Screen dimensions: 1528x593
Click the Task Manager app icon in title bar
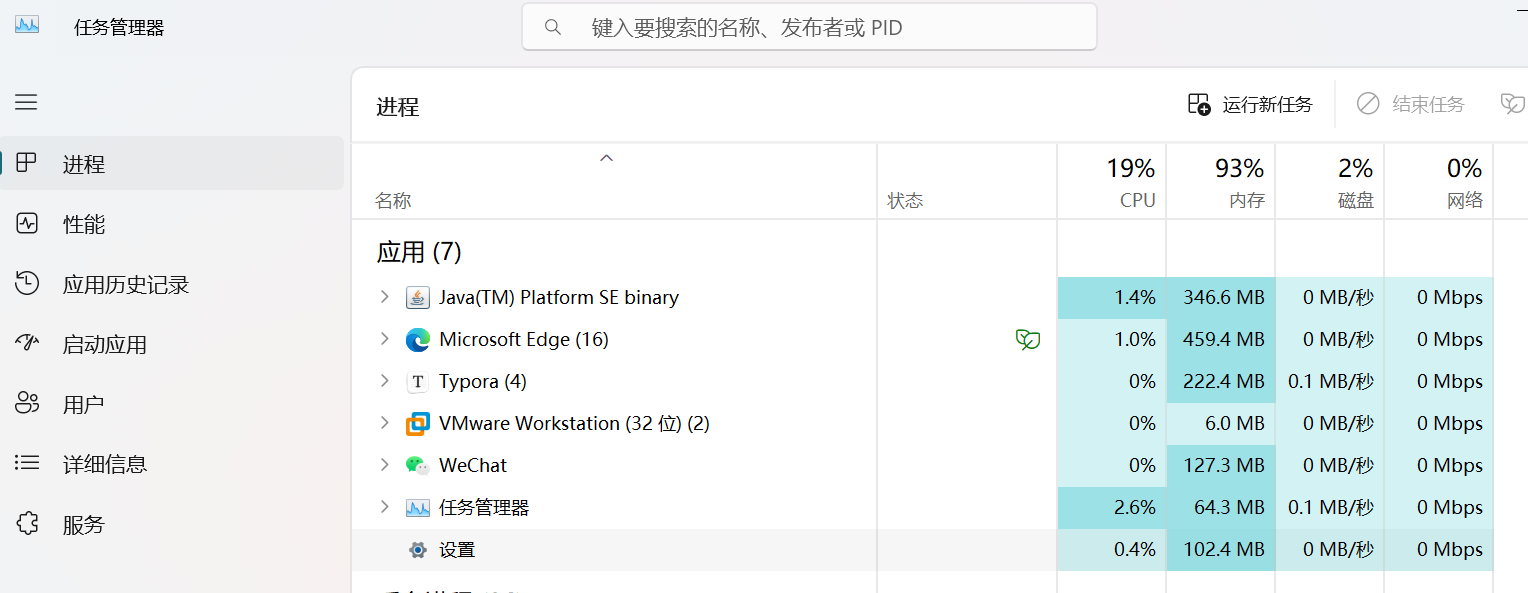(27, 25)
